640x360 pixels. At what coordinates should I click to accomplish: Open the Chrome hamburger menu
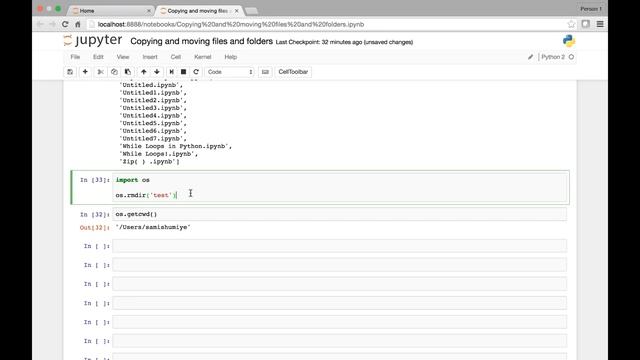(600, 24)
